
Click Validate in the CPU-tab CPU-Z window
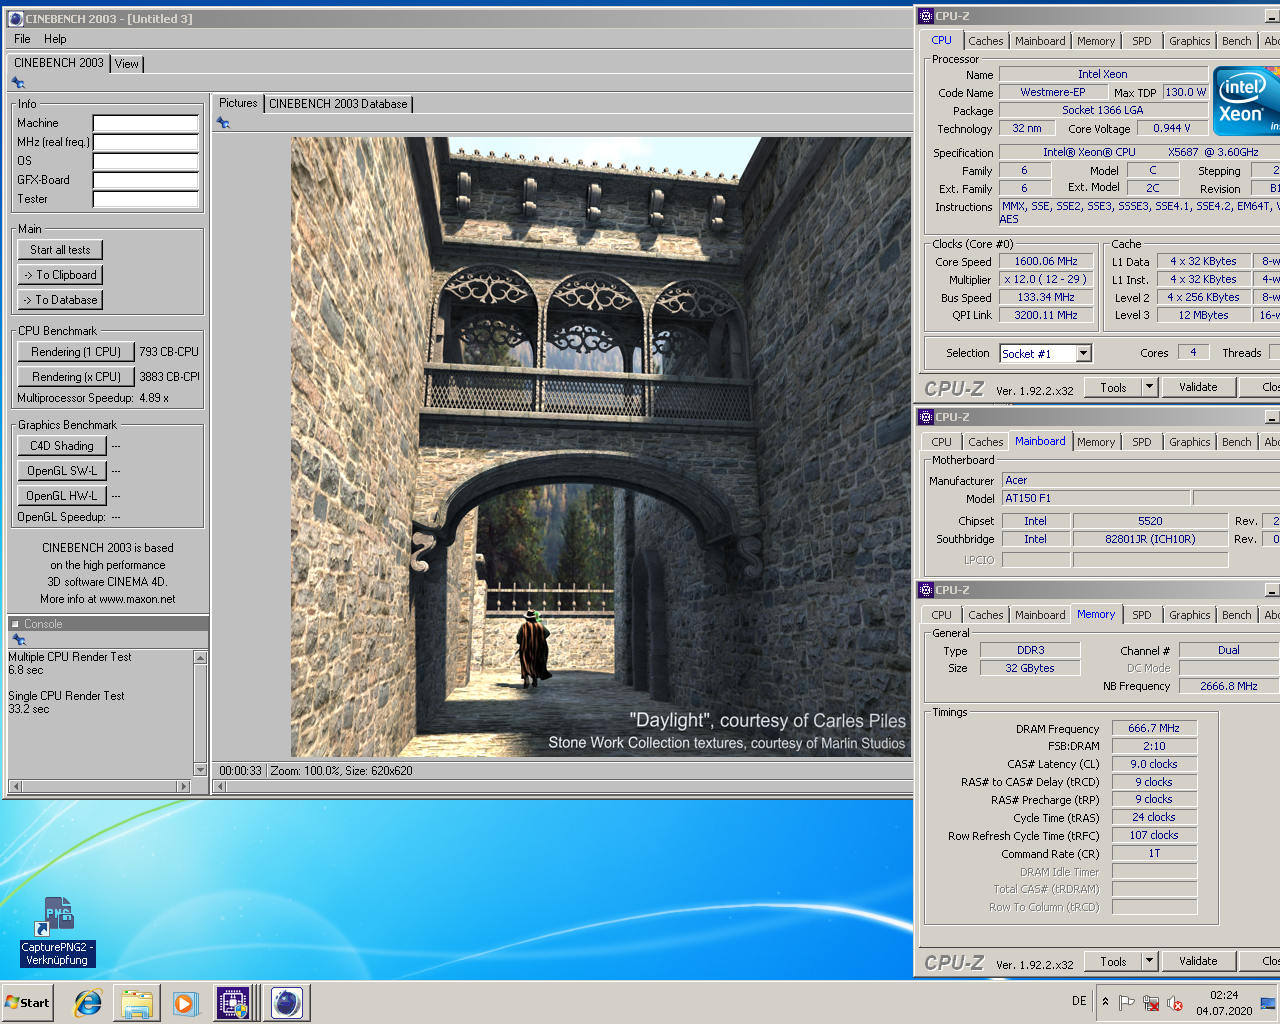point(1198,387)
